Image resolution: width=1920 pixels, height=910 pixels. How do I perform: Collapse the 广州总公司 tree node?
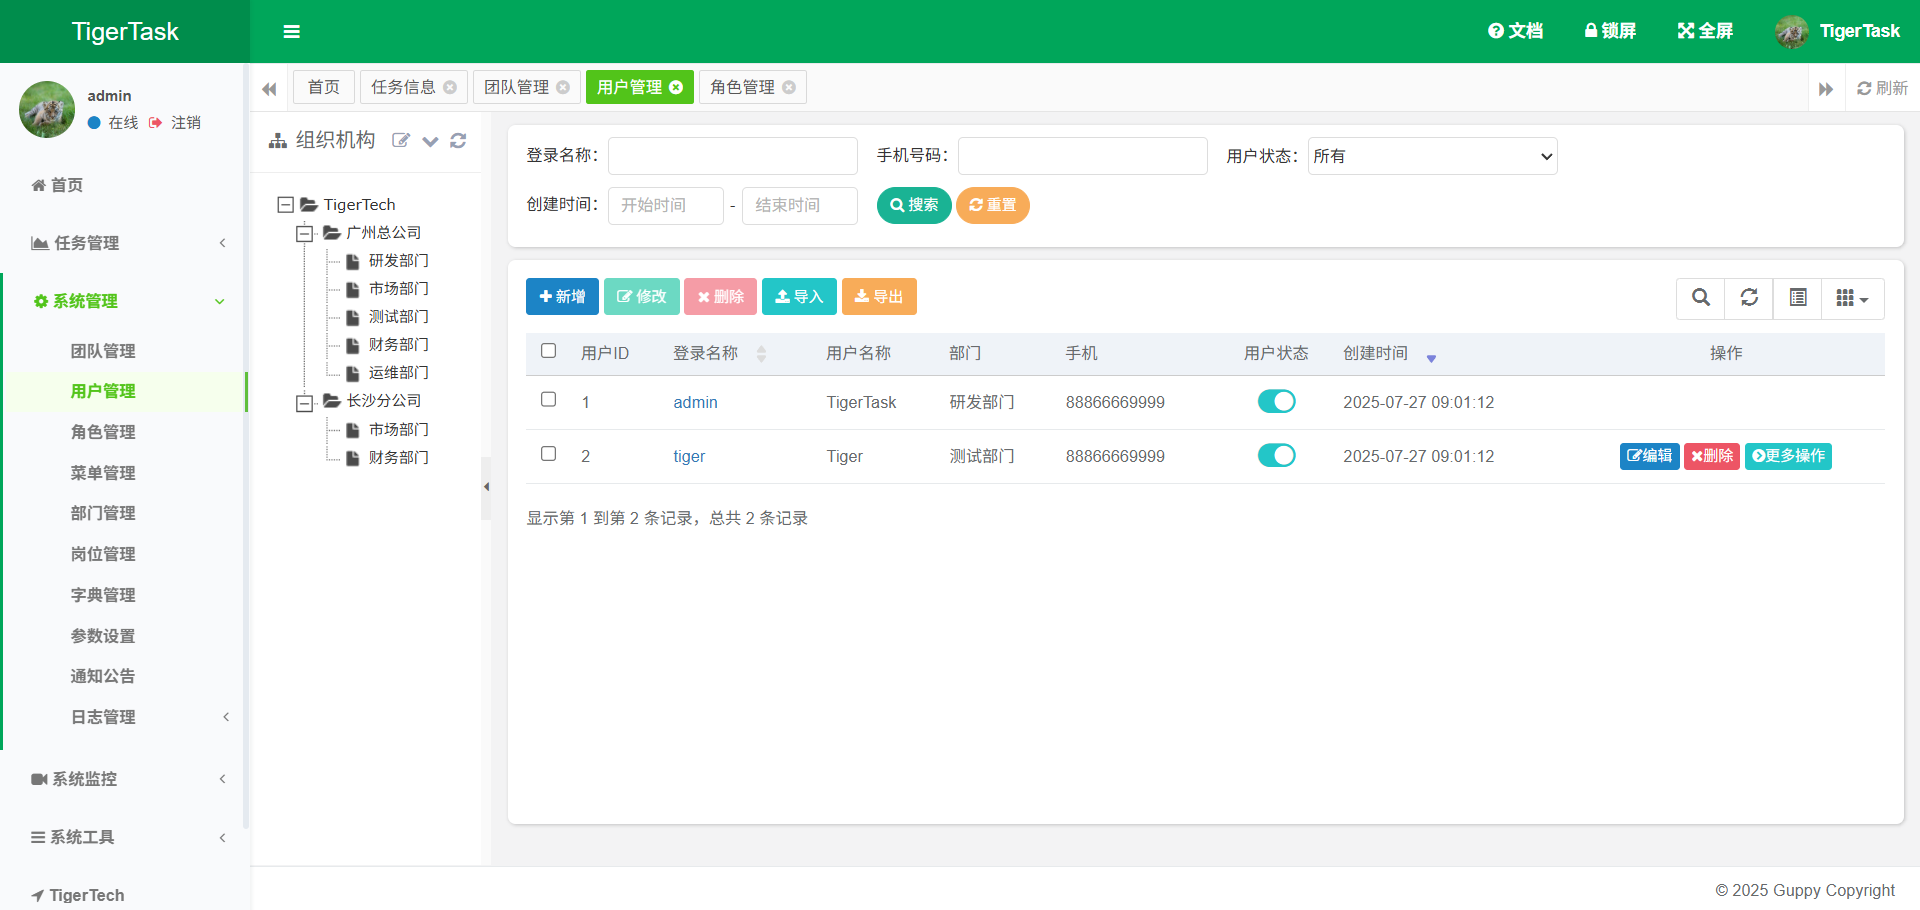tap(304, 234)
